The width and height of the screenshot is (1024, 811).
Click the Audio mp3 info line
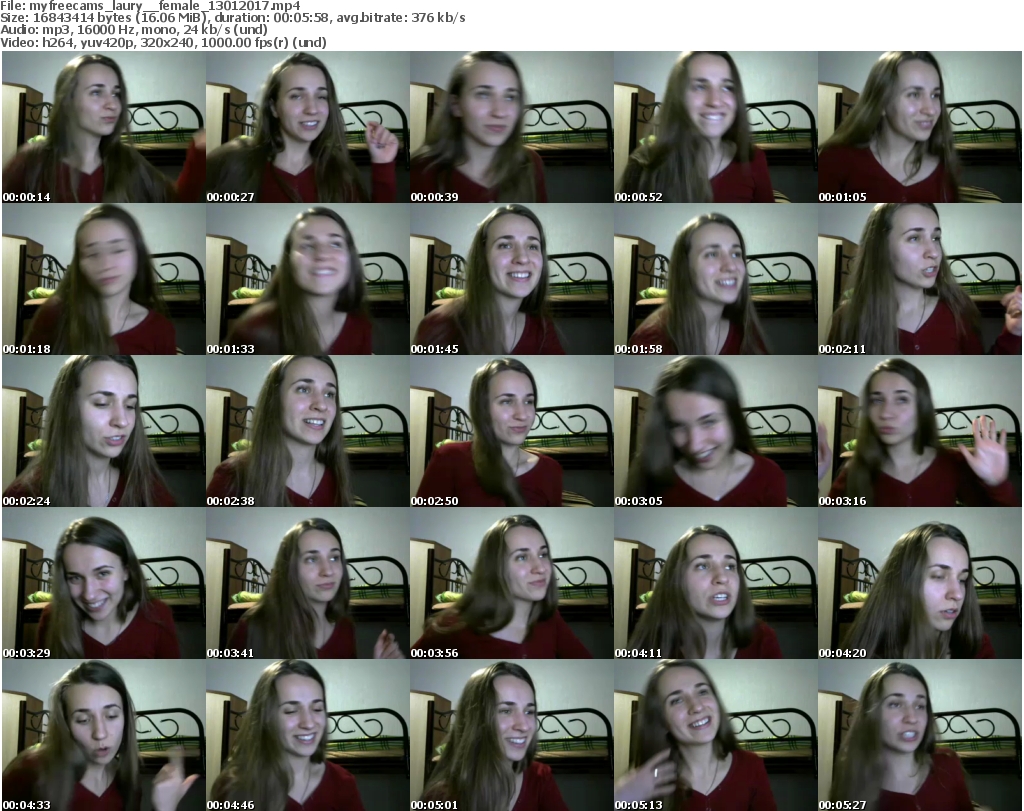point(134,30)
